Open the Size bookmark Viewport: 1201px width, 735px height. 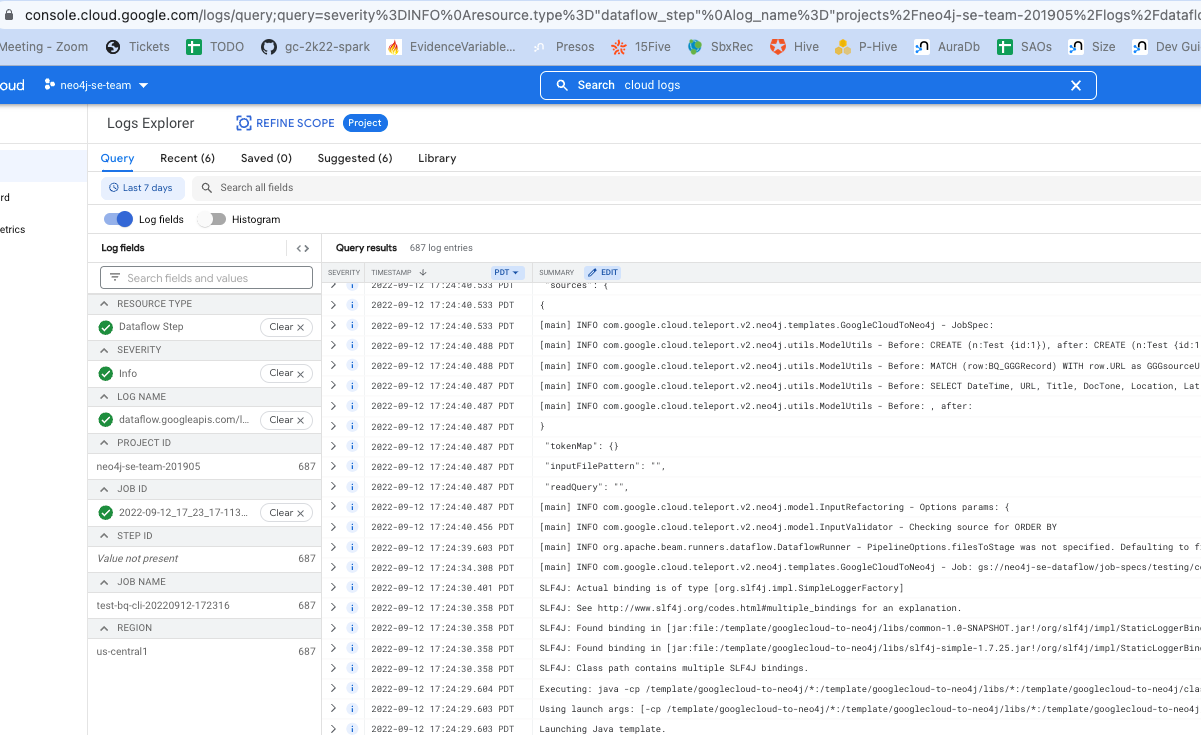click(x=1092, y=46)
